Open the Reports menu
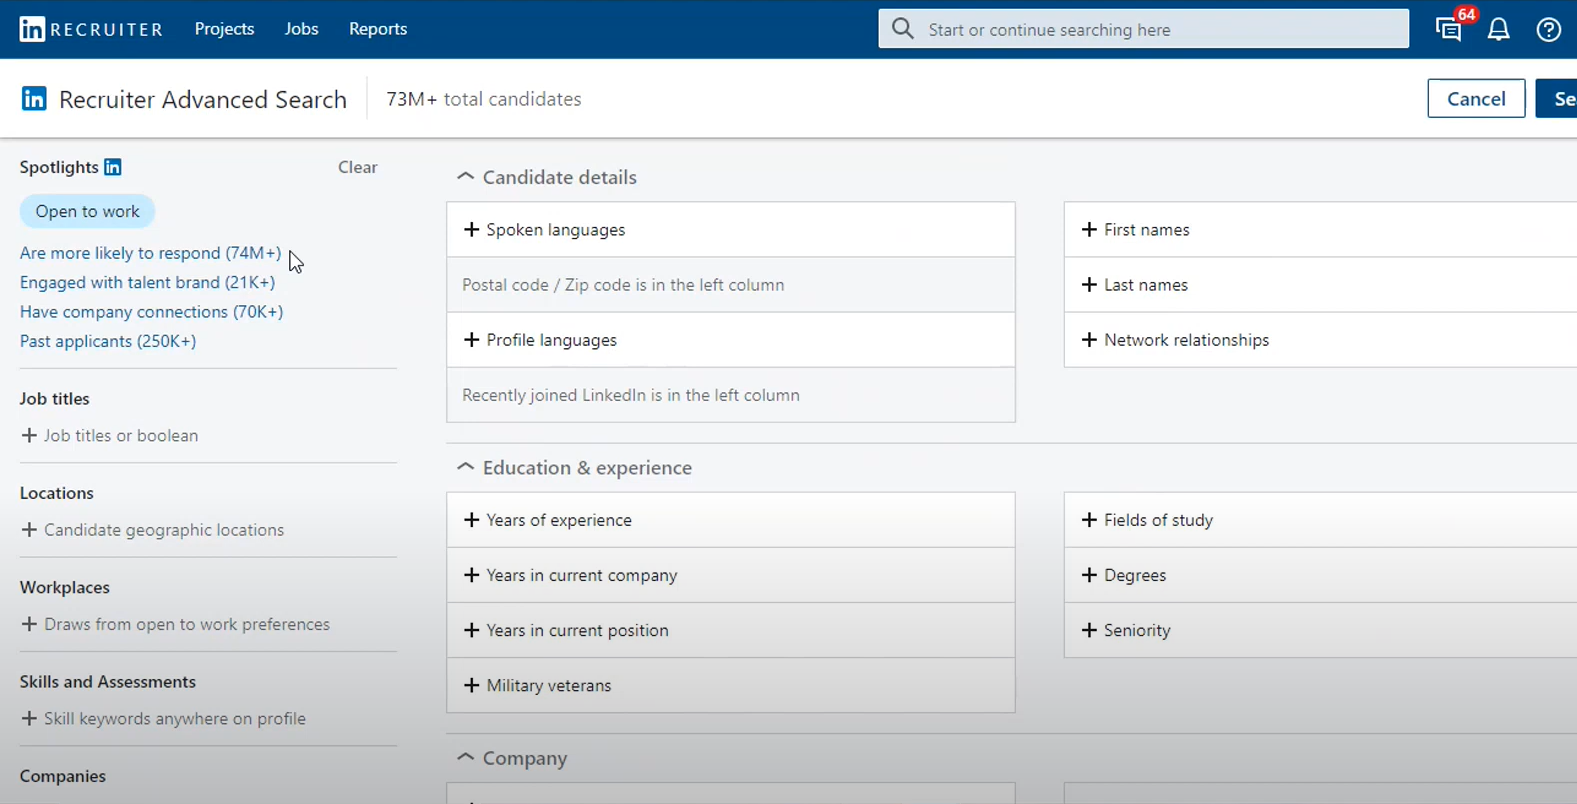The image size is (1577, 804). point(377,29)
